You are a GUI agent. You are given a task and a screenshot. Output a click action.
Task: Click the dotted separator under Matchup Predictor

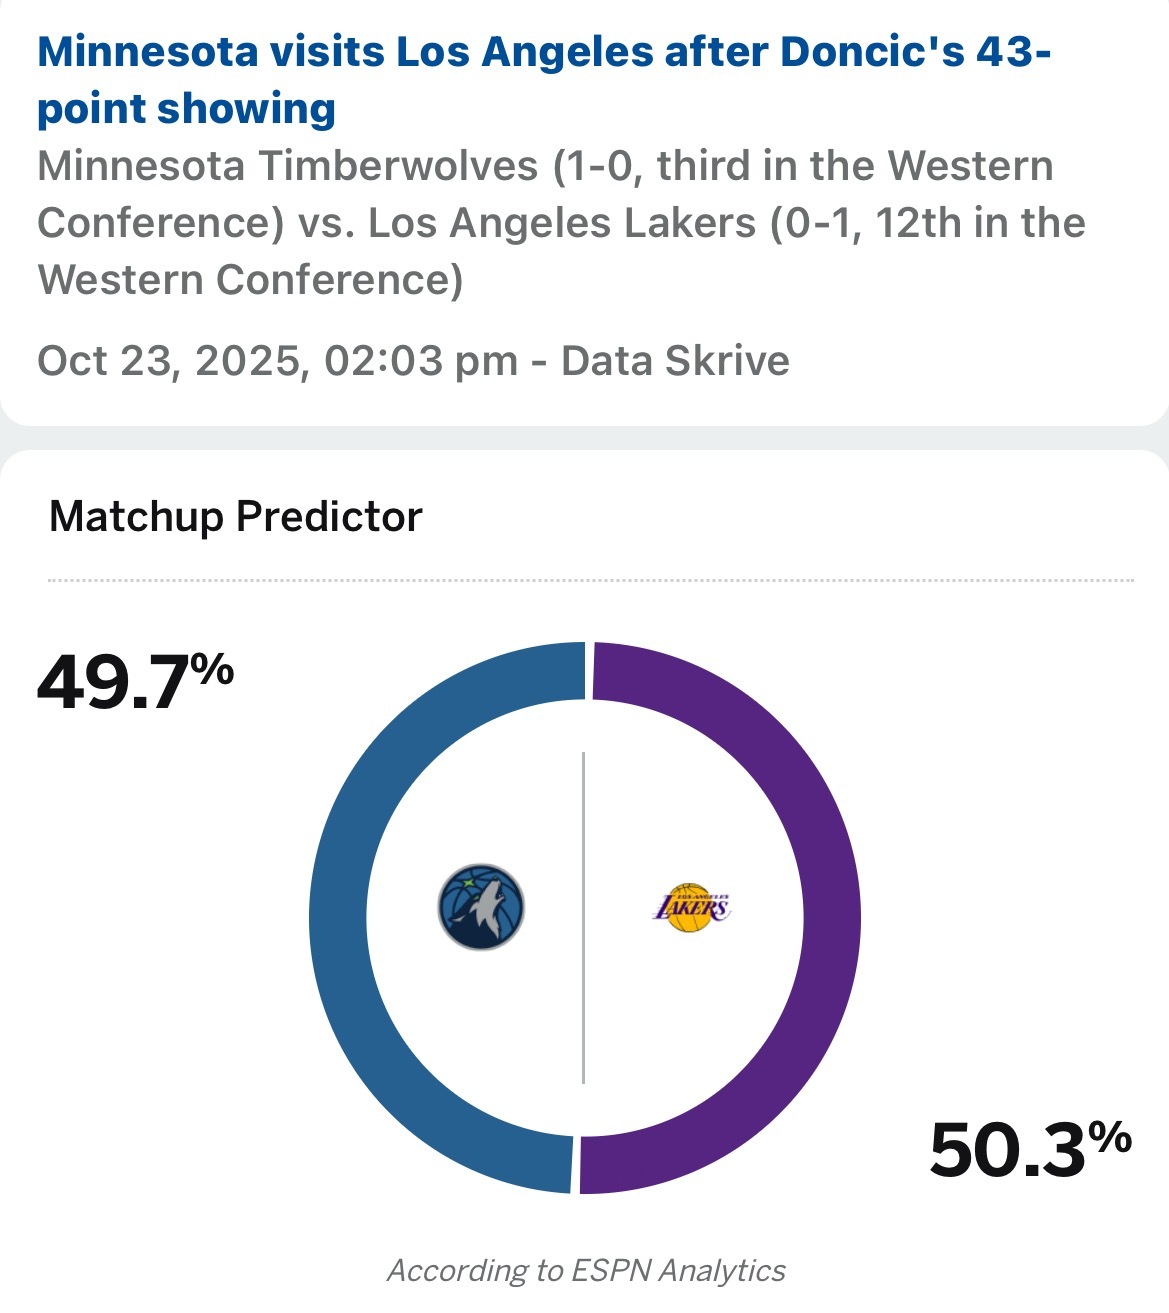tap(590, 580)
